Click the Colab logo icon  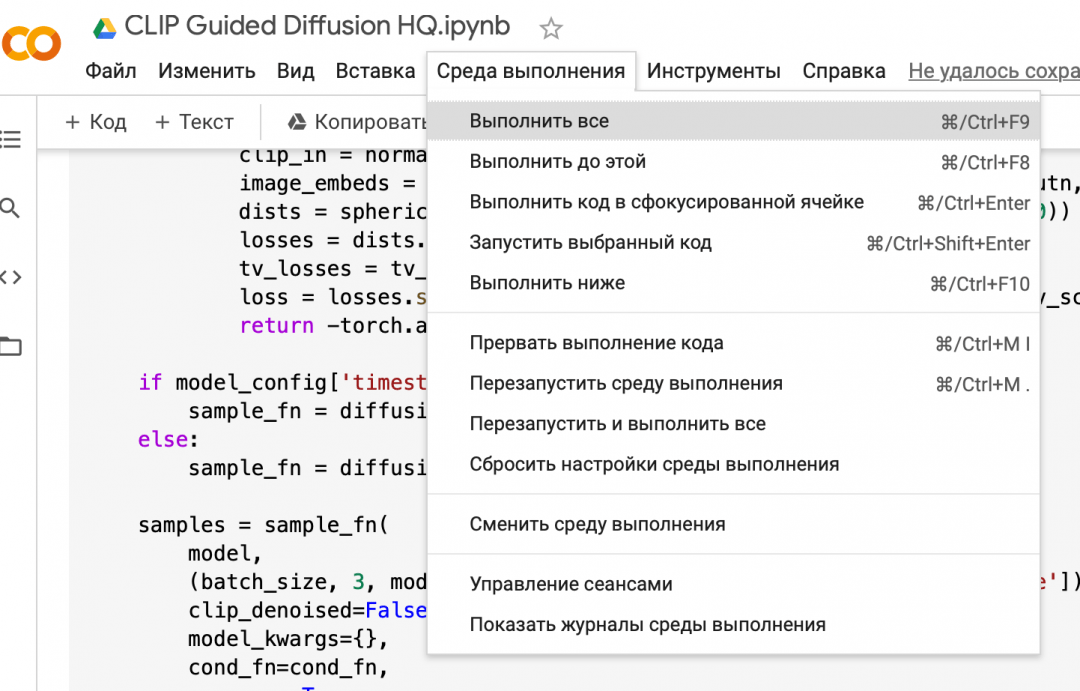30,43
